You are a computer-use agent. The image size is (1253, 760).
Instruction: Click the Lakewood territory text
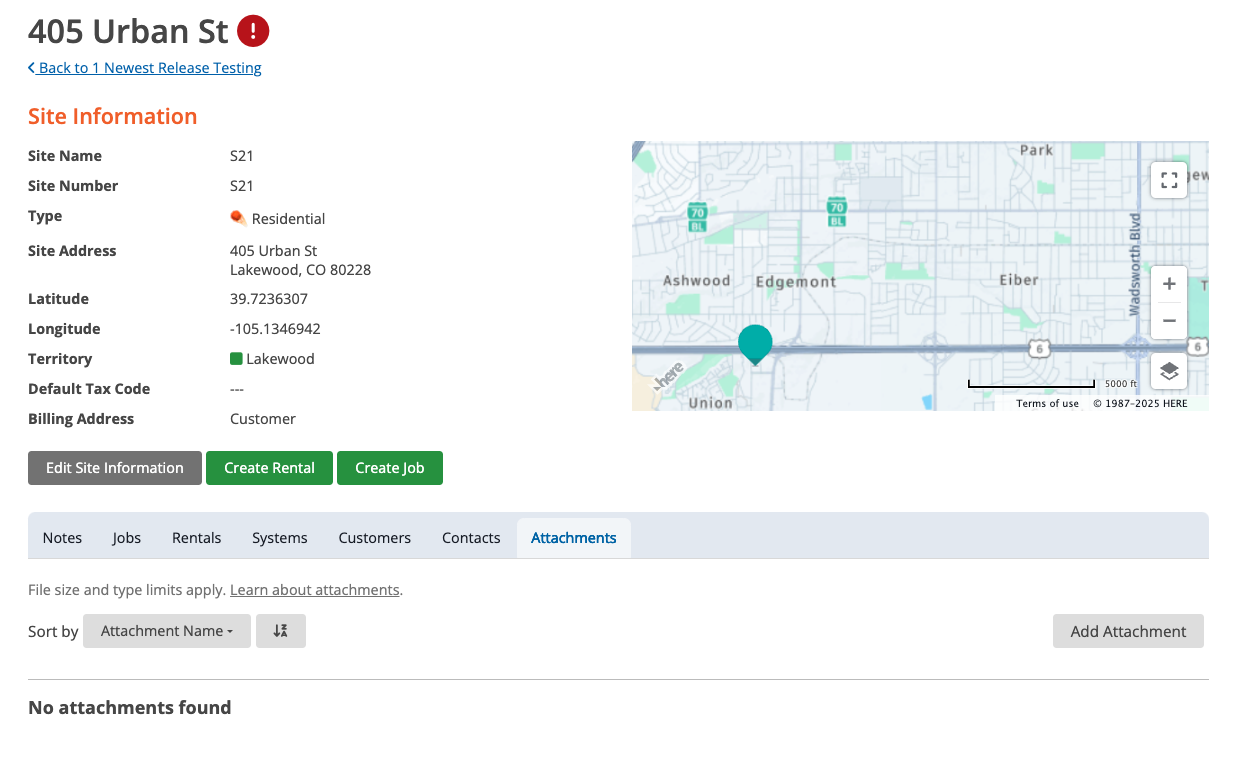(x=280, y=359)
